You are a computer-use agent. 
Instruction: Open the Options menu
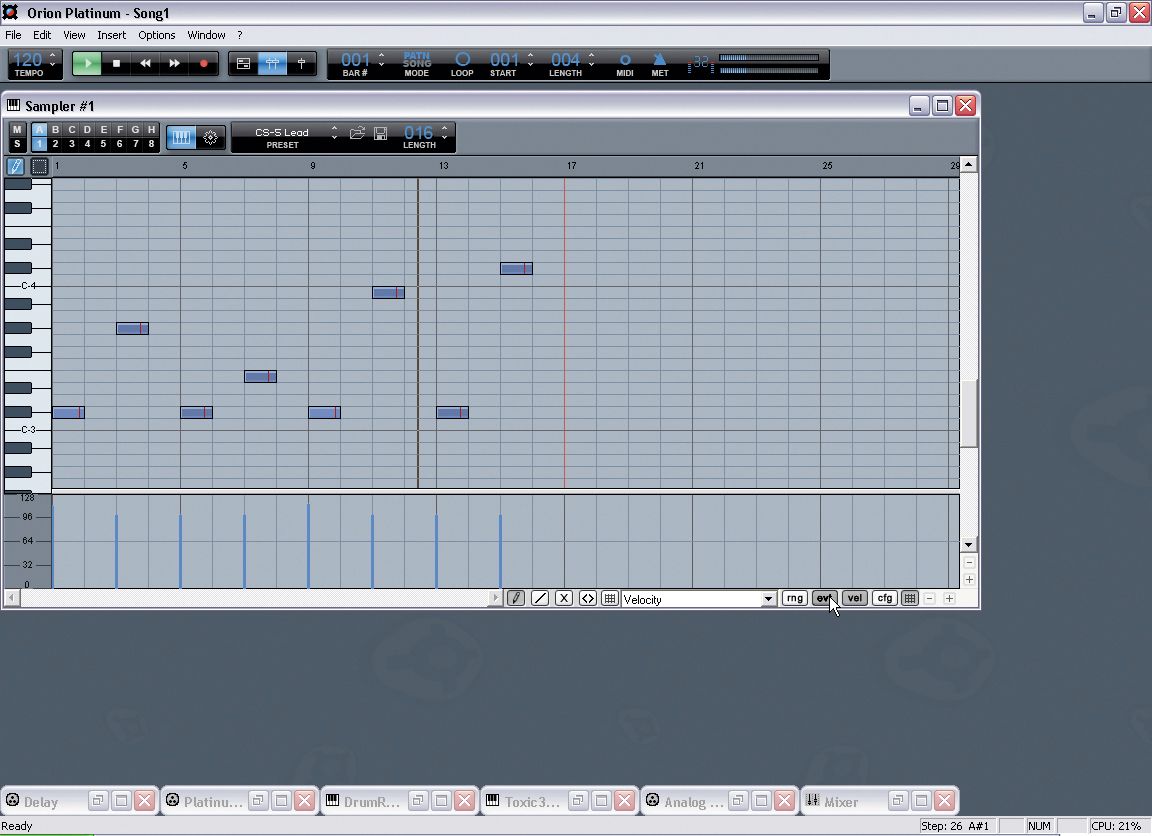tap(156, 35)
